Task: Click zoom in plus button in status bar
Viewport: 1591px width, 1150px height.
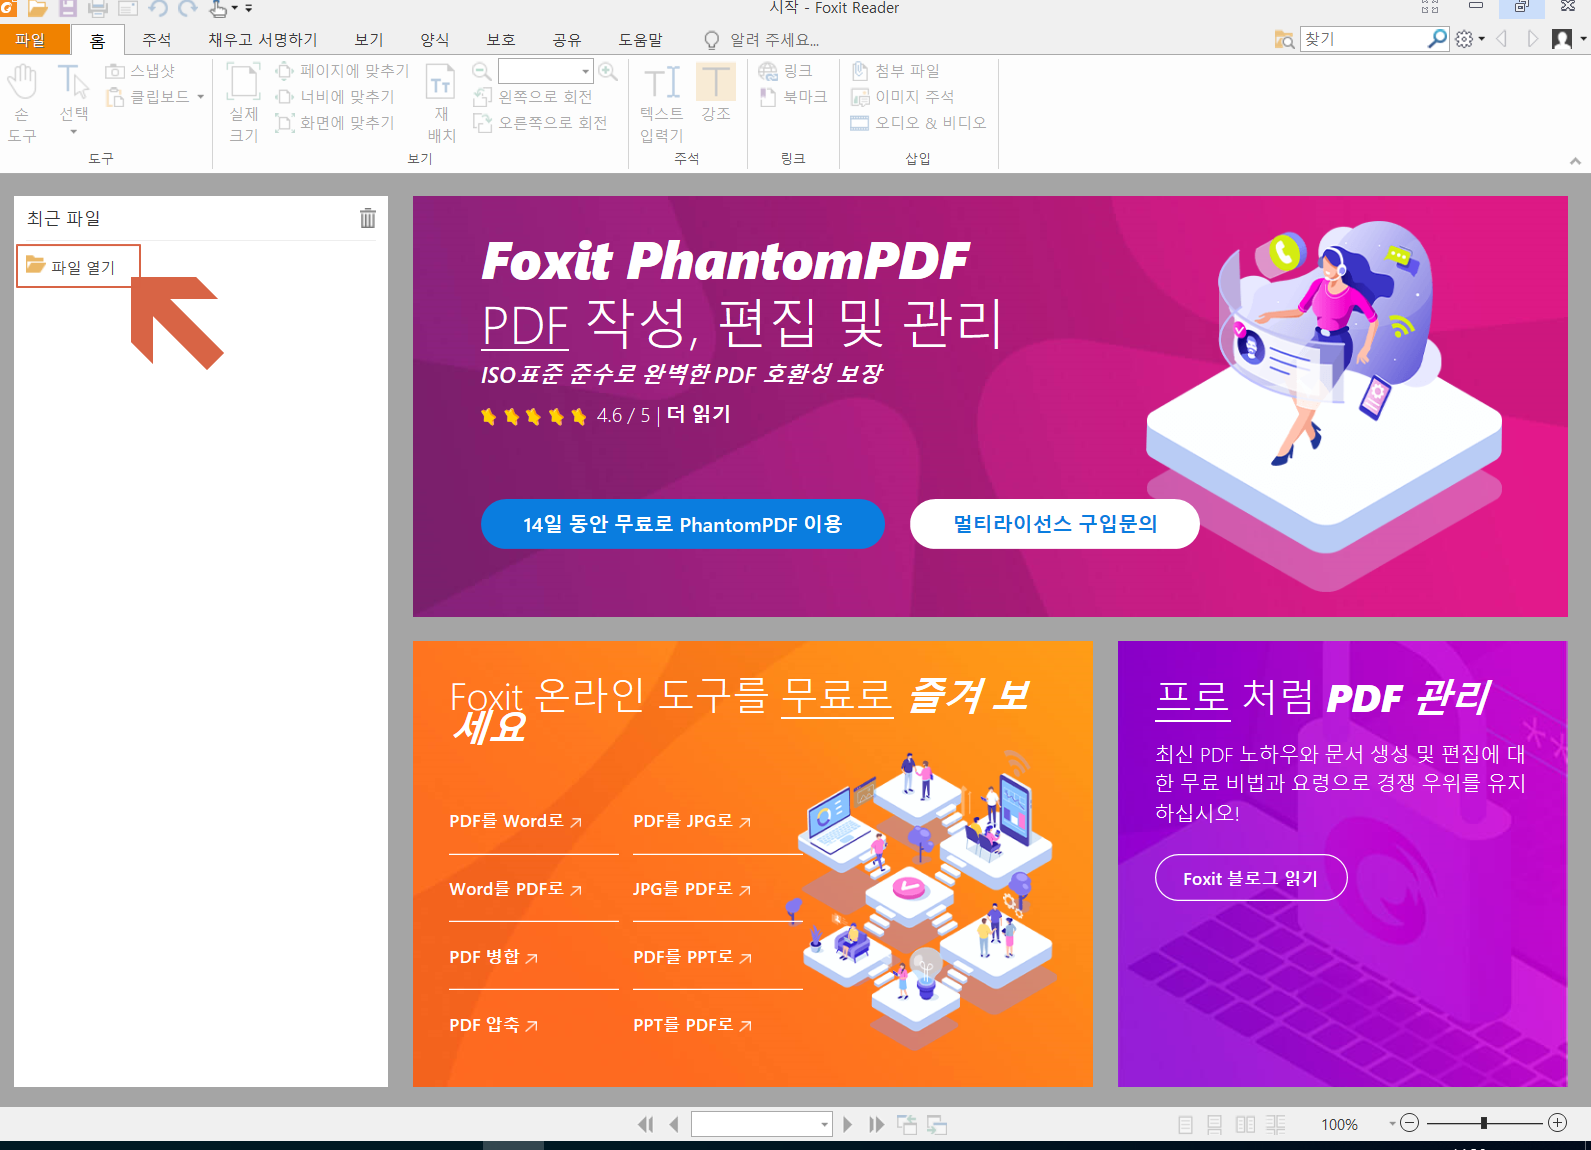Action: coord(1558,1123)
